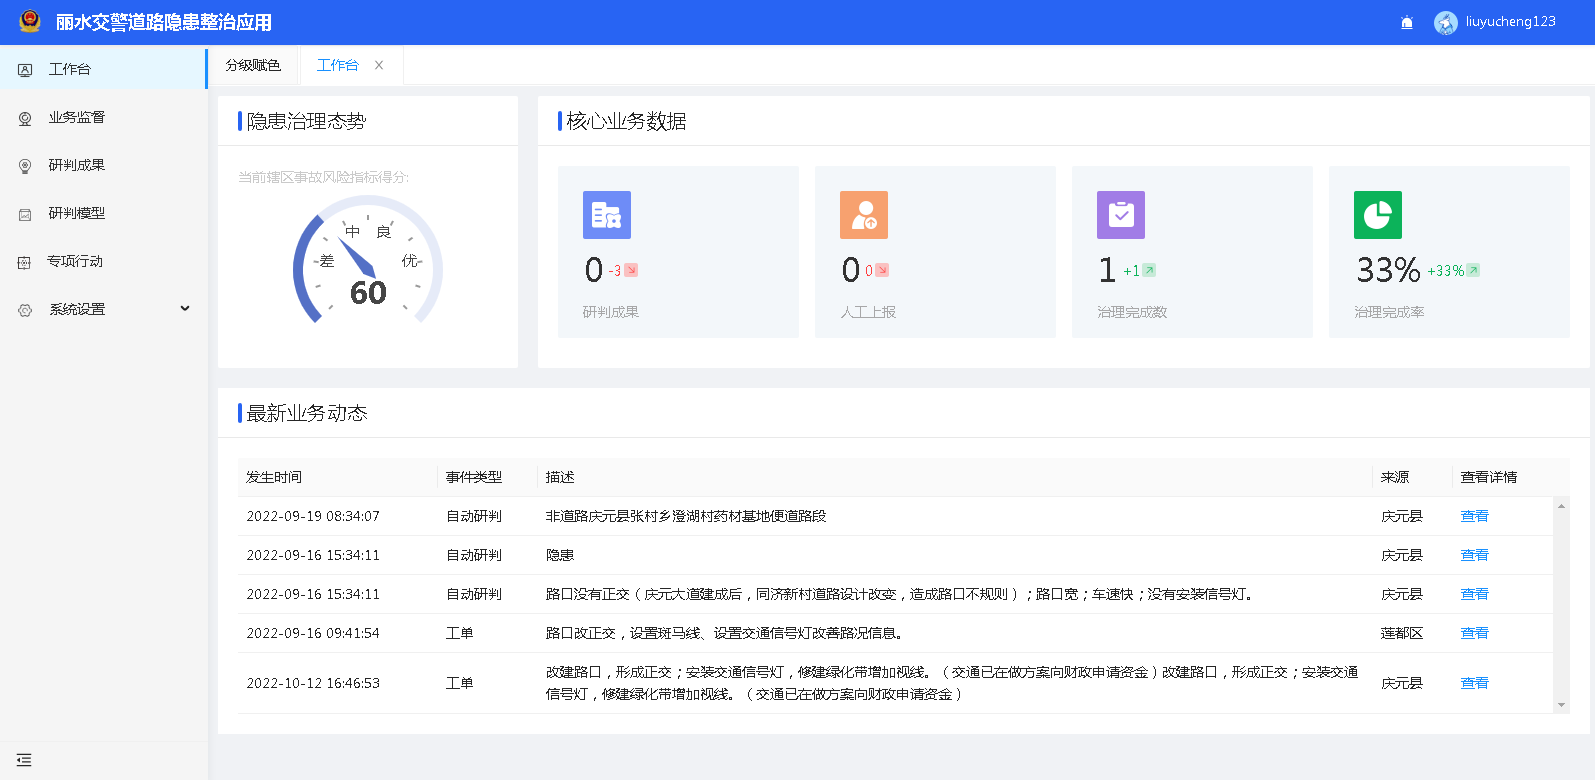
Task: Click the 莲都区 source cell
Action: click(x=1402, y=633)
